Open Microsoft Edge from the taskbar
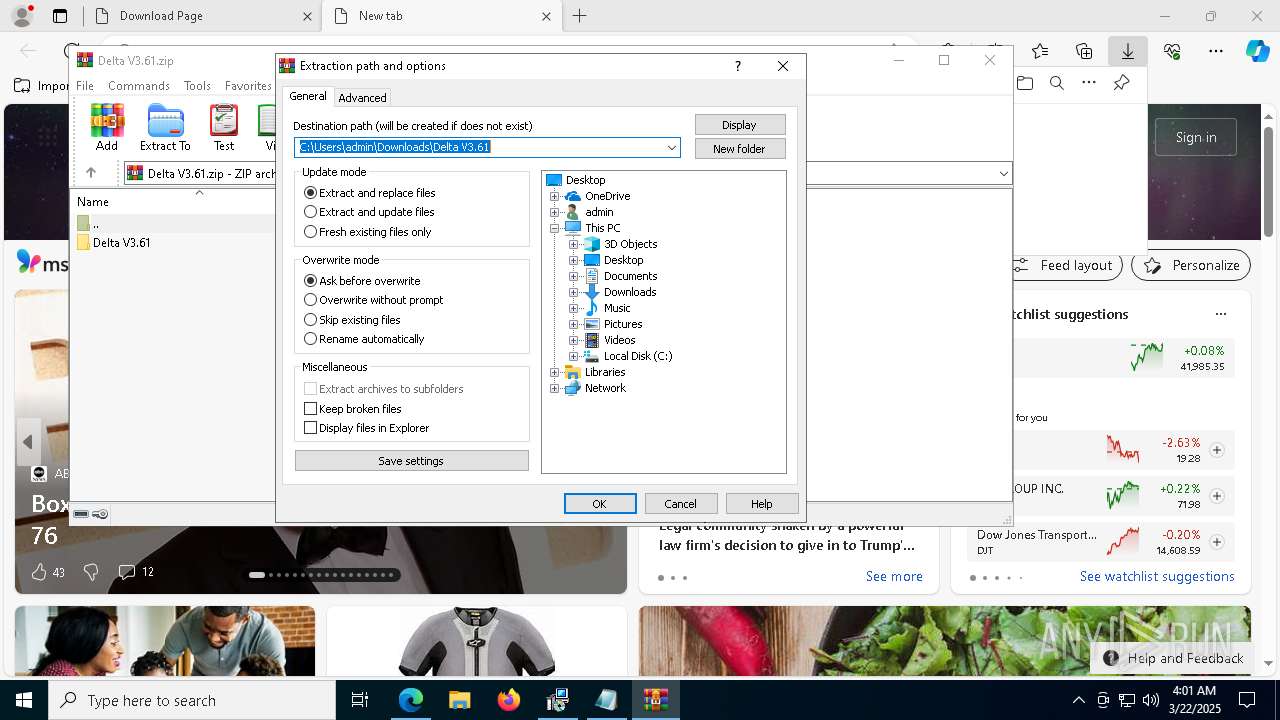 coord(411,701)
